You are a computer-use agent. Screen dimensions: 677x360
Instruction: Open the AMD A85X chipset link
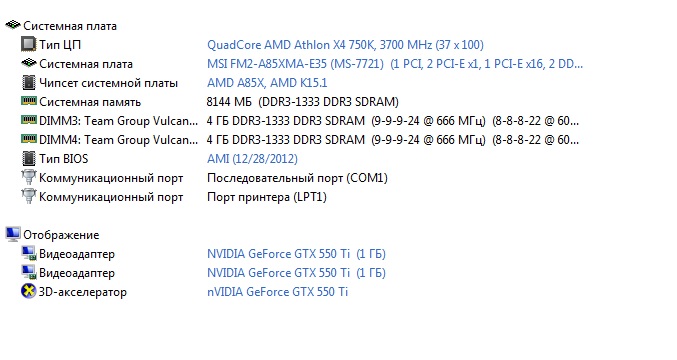coord(267,83)
